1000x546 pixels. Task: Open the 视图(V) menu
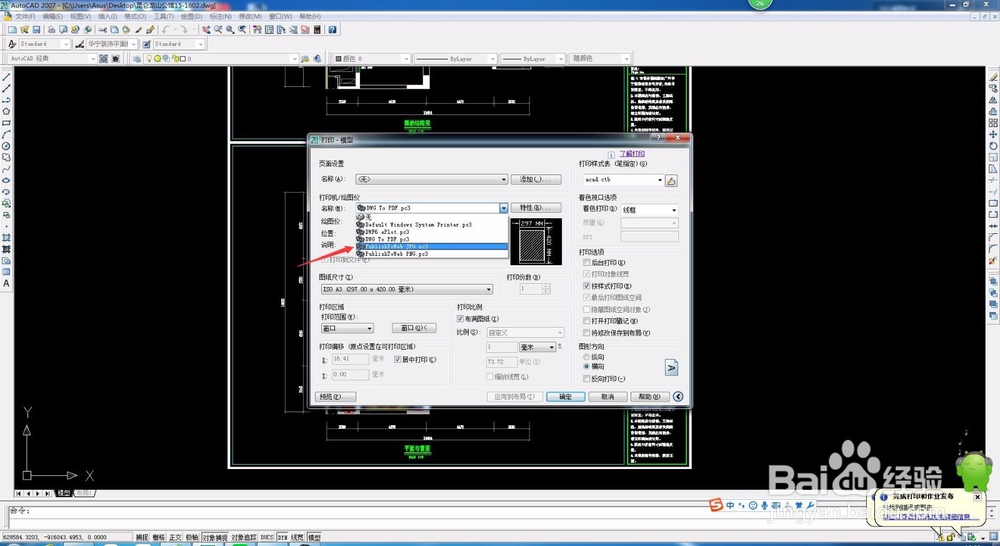pyautogui.click(x=80, y=16)
